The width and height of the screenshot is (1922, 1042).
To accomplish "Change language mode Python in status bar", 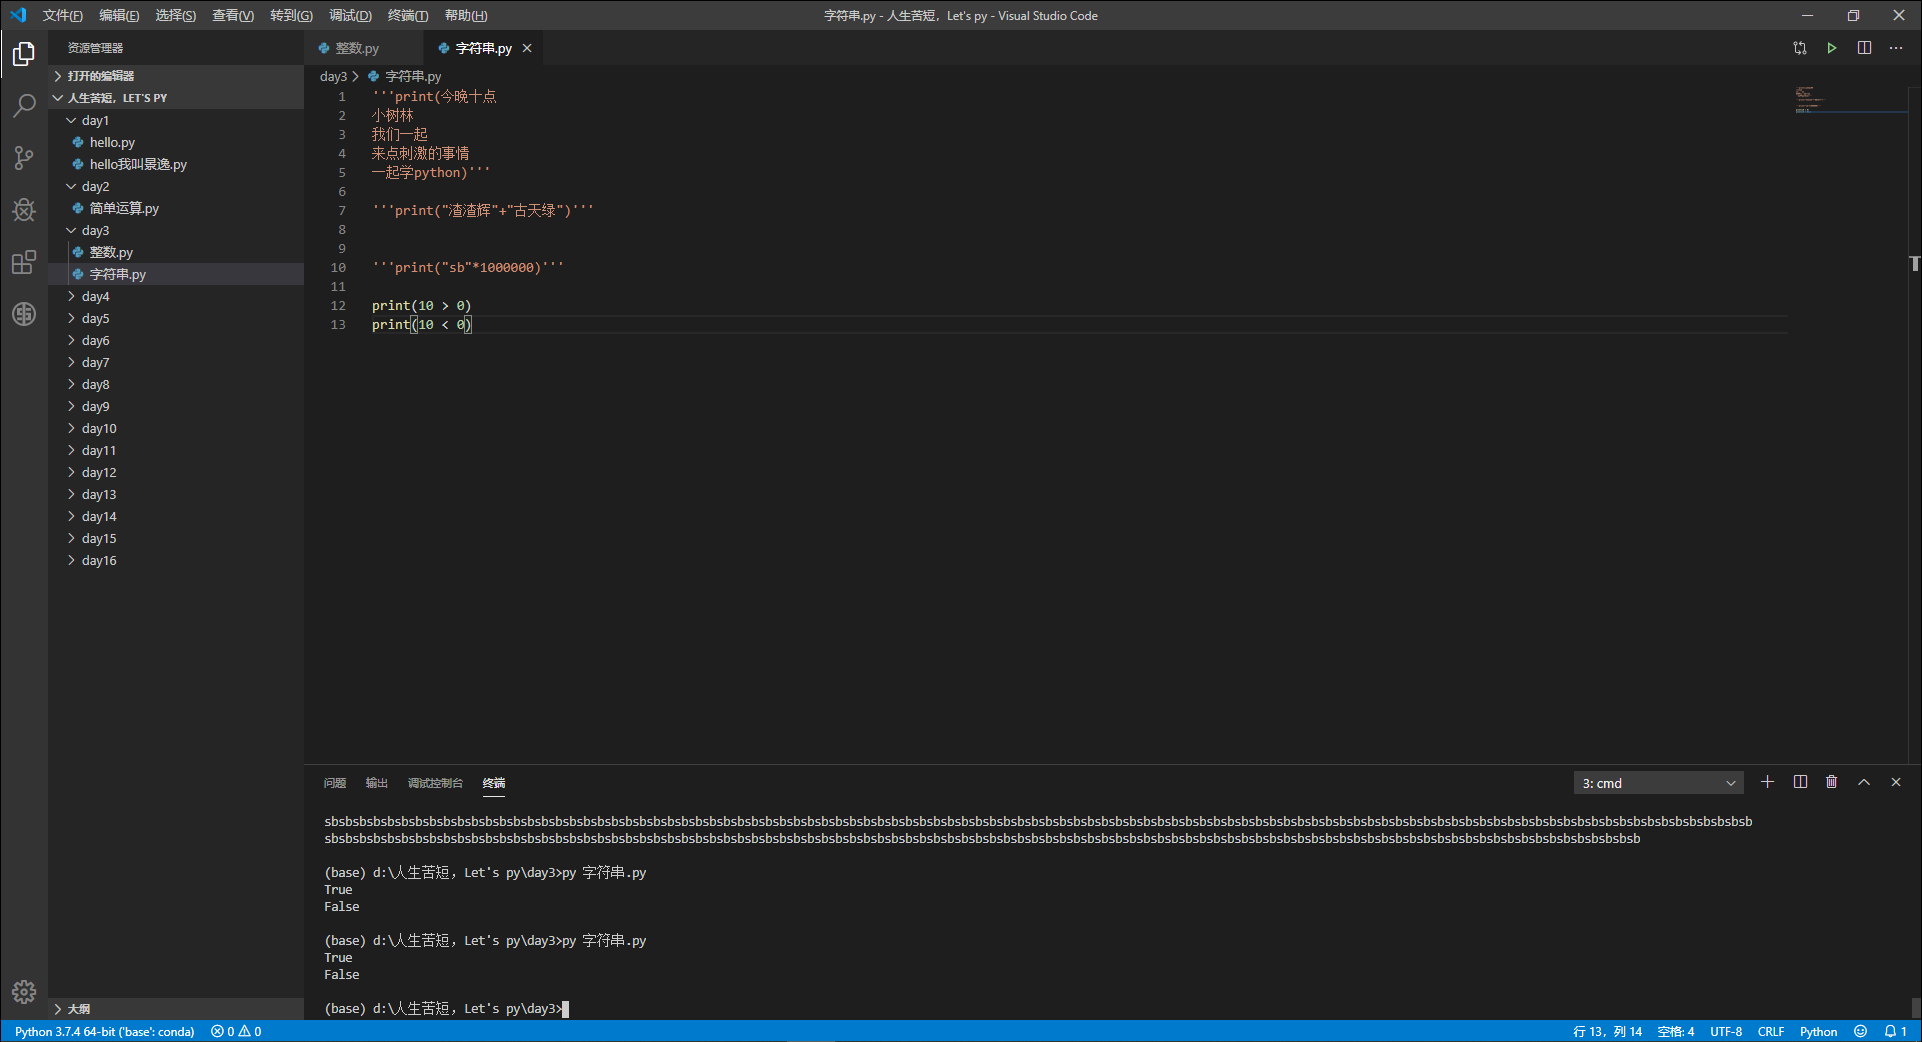I will pyautogui.click(x=1819, y=1031).
